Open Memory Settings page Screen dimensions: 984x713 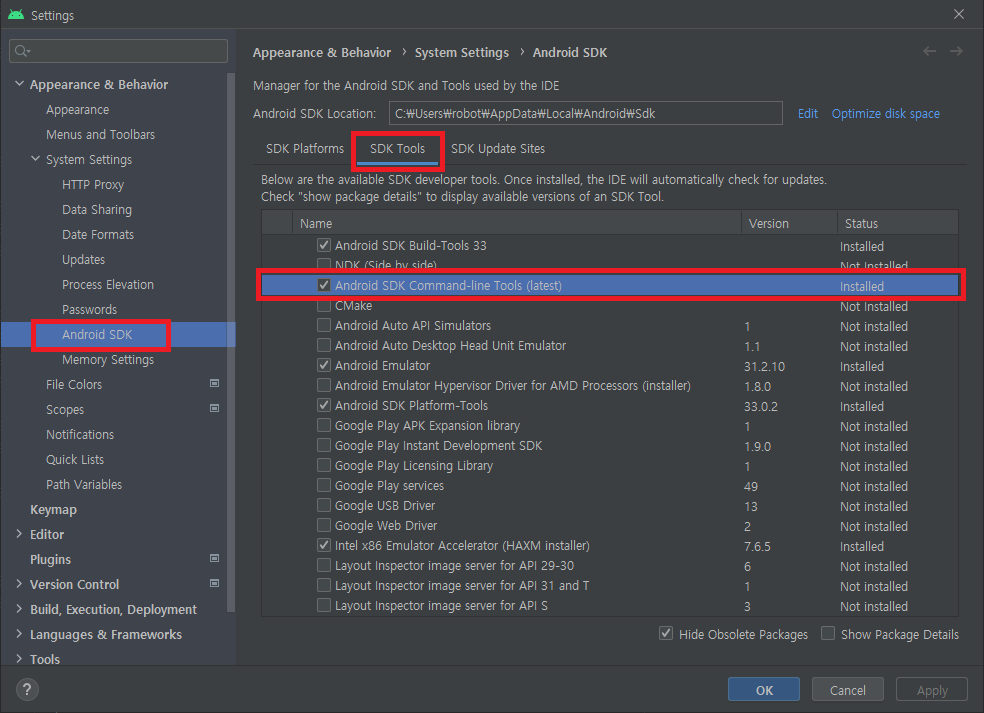(108, 360)
